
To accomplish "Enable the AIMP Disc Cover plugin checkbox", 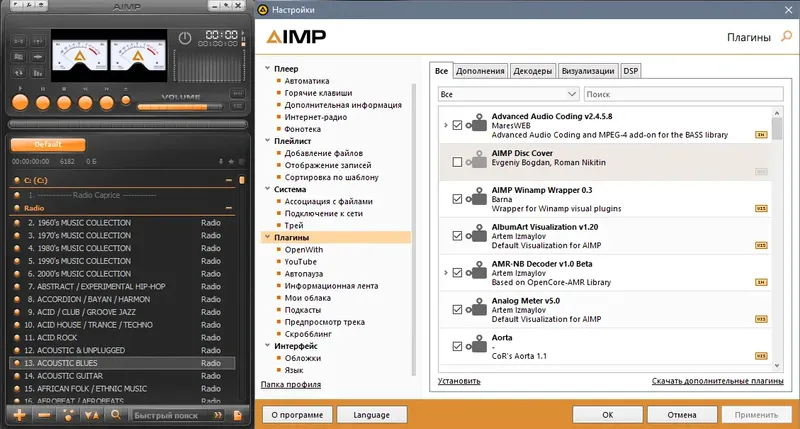I will coord(457,162).
